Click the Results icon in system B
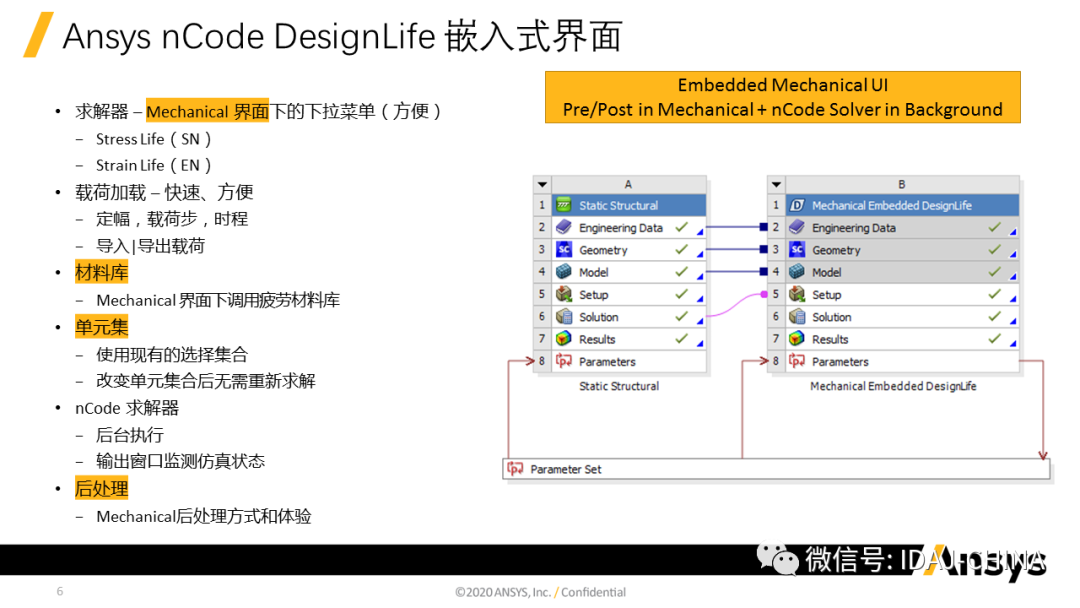This screenshot has height=608, width=1080. point(797,339)
